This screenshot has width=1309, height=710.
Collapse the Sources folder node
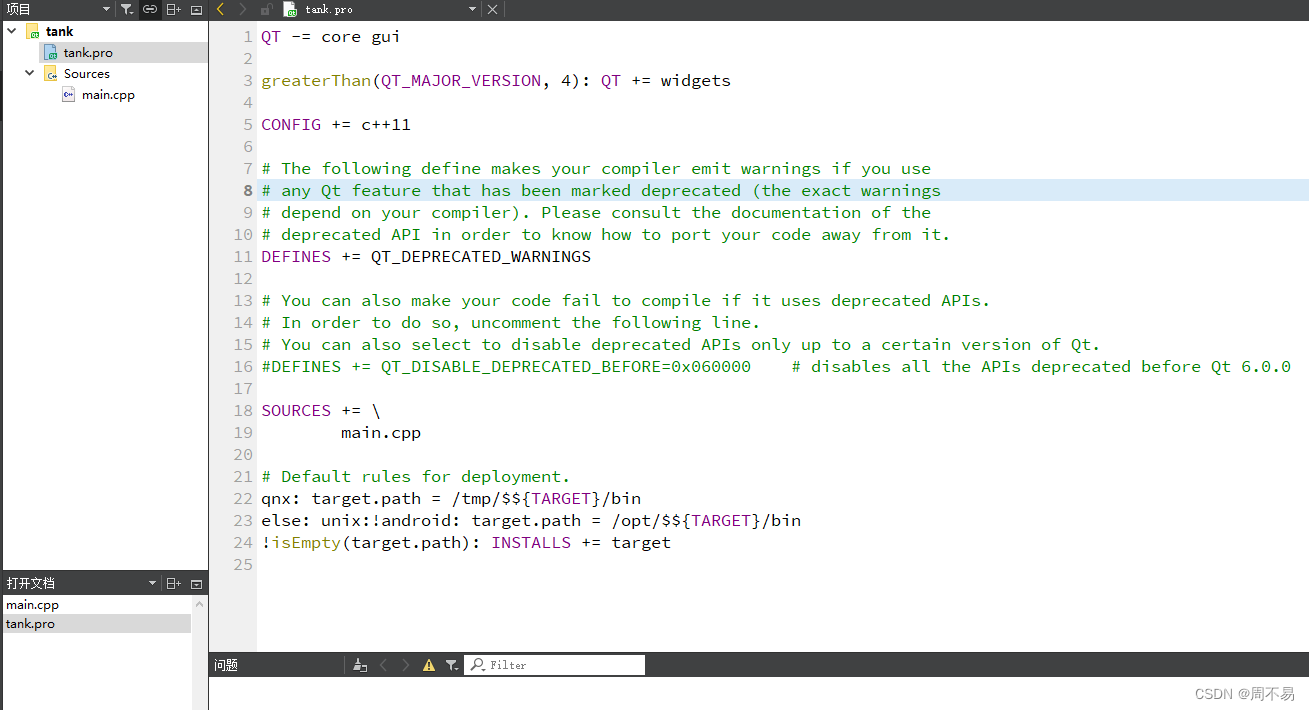coord(30,73)
